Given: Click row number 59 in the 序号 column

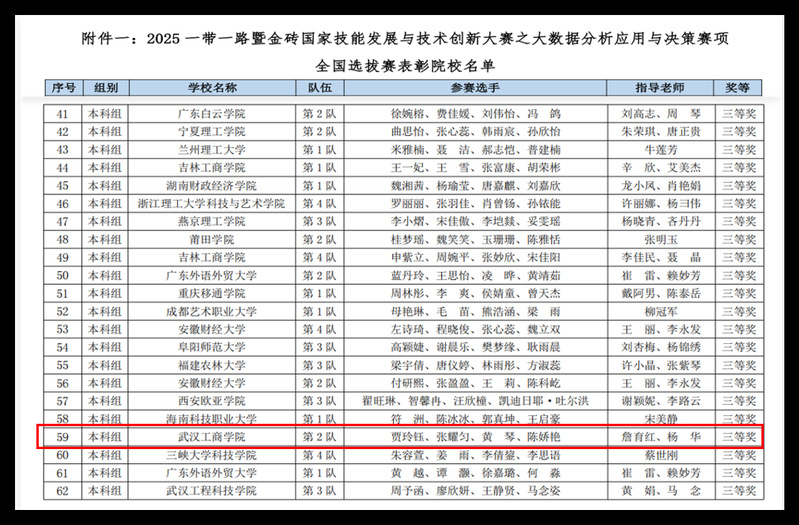Looking at the screenshot, I should (63, 437).
